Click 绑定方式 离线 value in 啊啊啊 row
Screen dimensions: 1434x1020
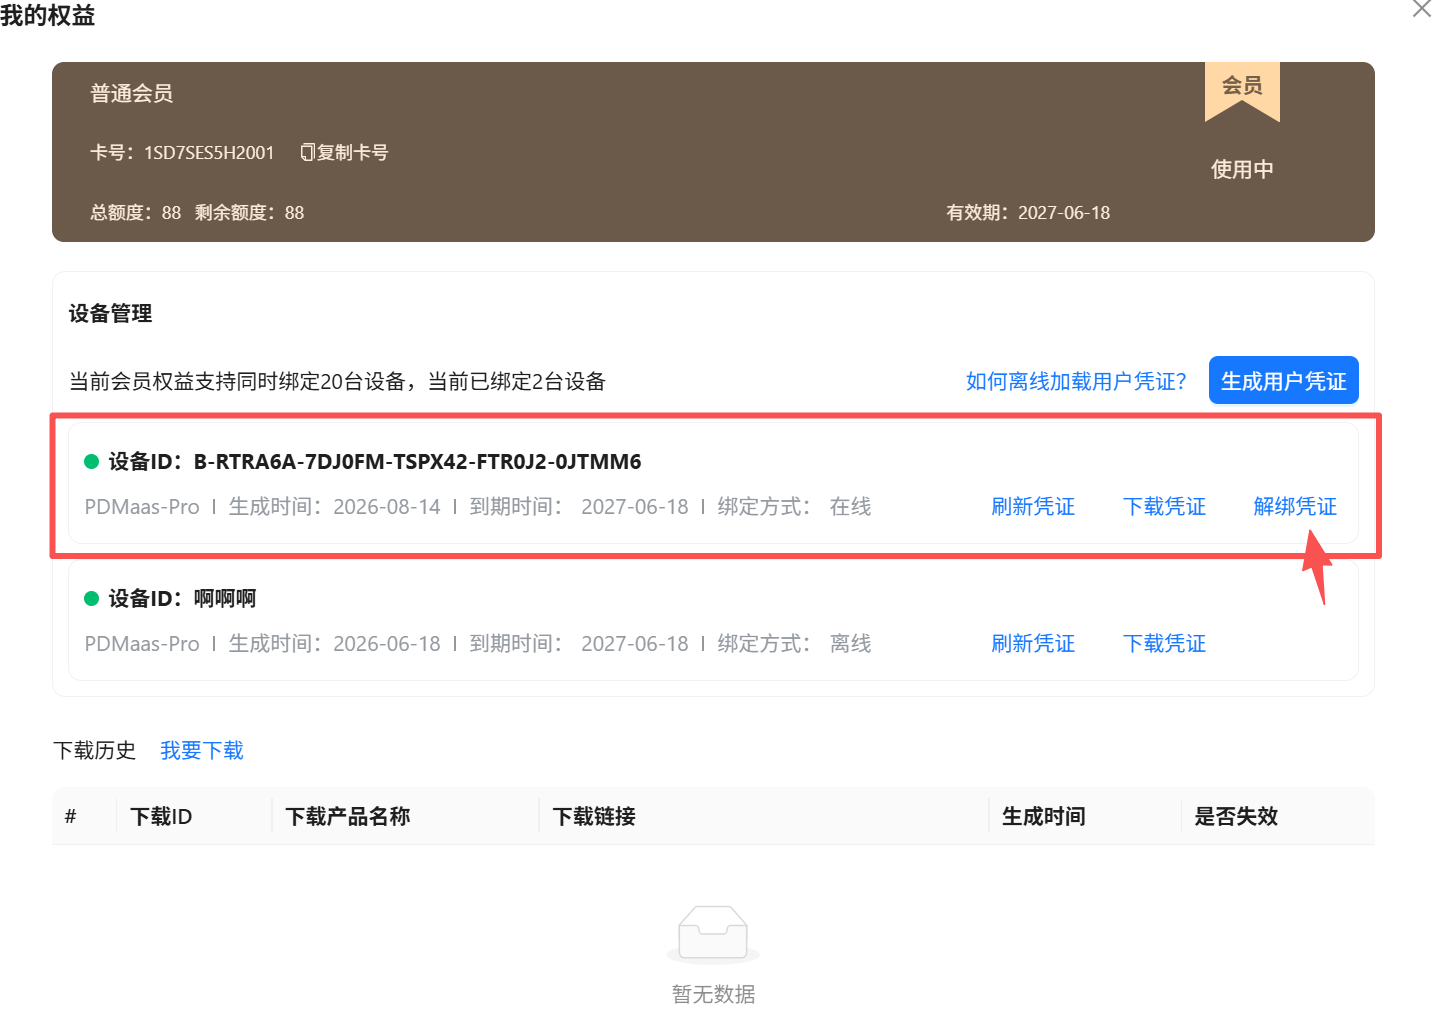pyautogui.click(x=850, y=643)
